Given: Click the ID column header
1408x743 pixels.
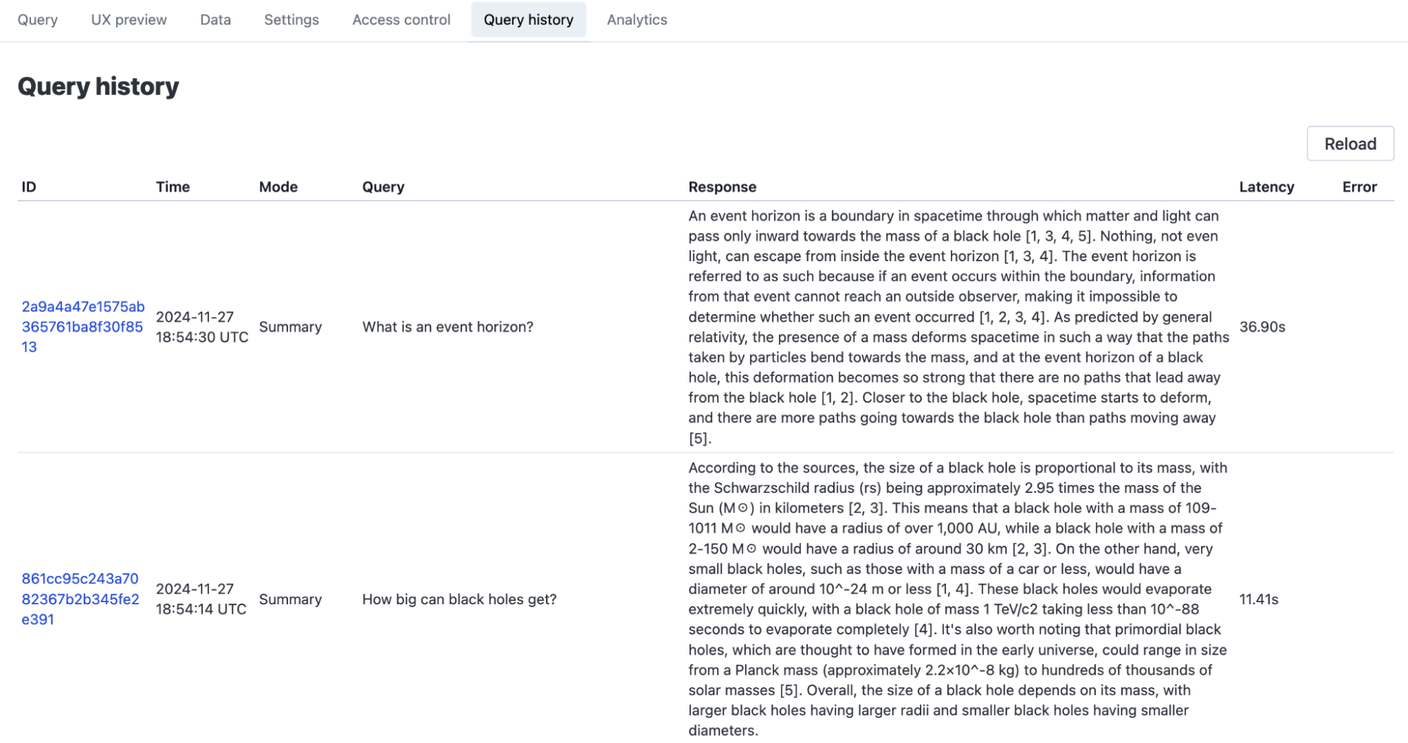Looking at the screenshot, I should pos(29,187).
